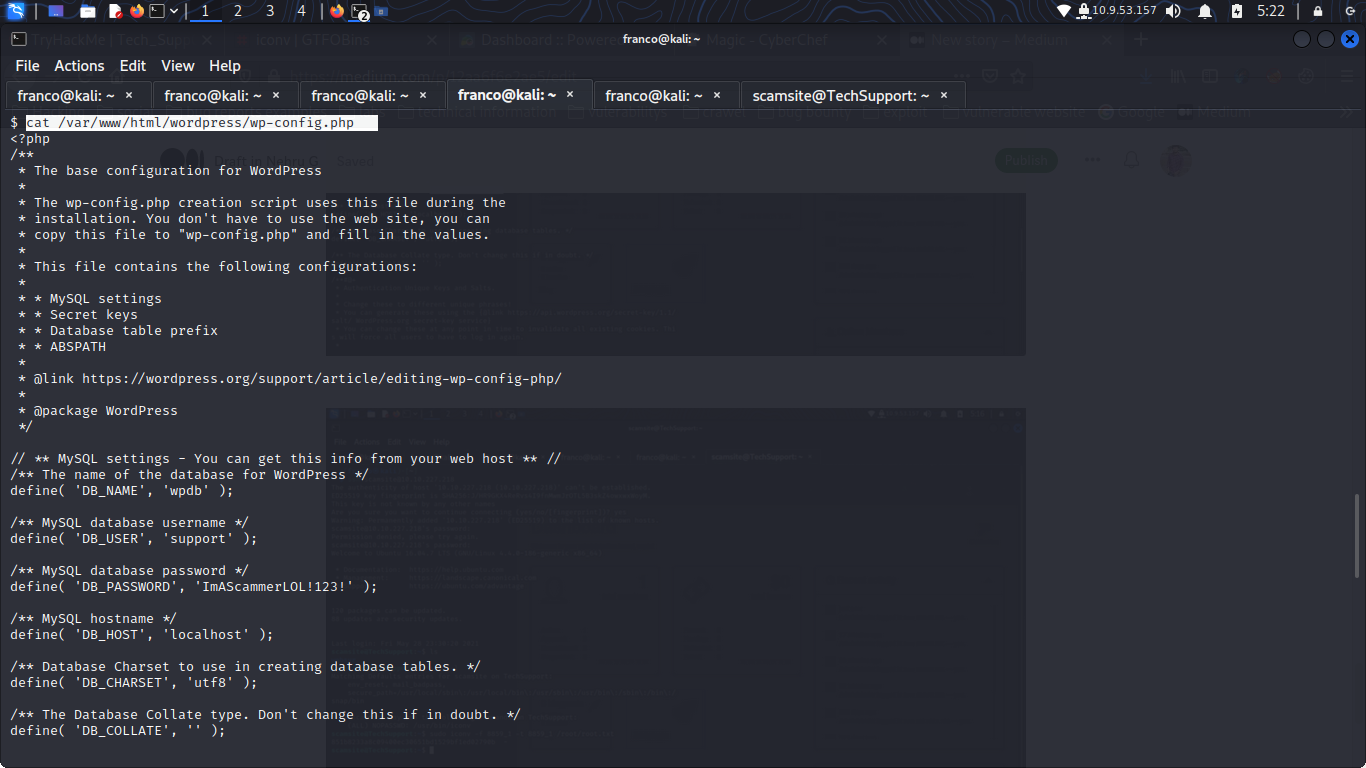Switch to the second franco@kali tab
Screen dimensions: 1366x768
point(225,95)
